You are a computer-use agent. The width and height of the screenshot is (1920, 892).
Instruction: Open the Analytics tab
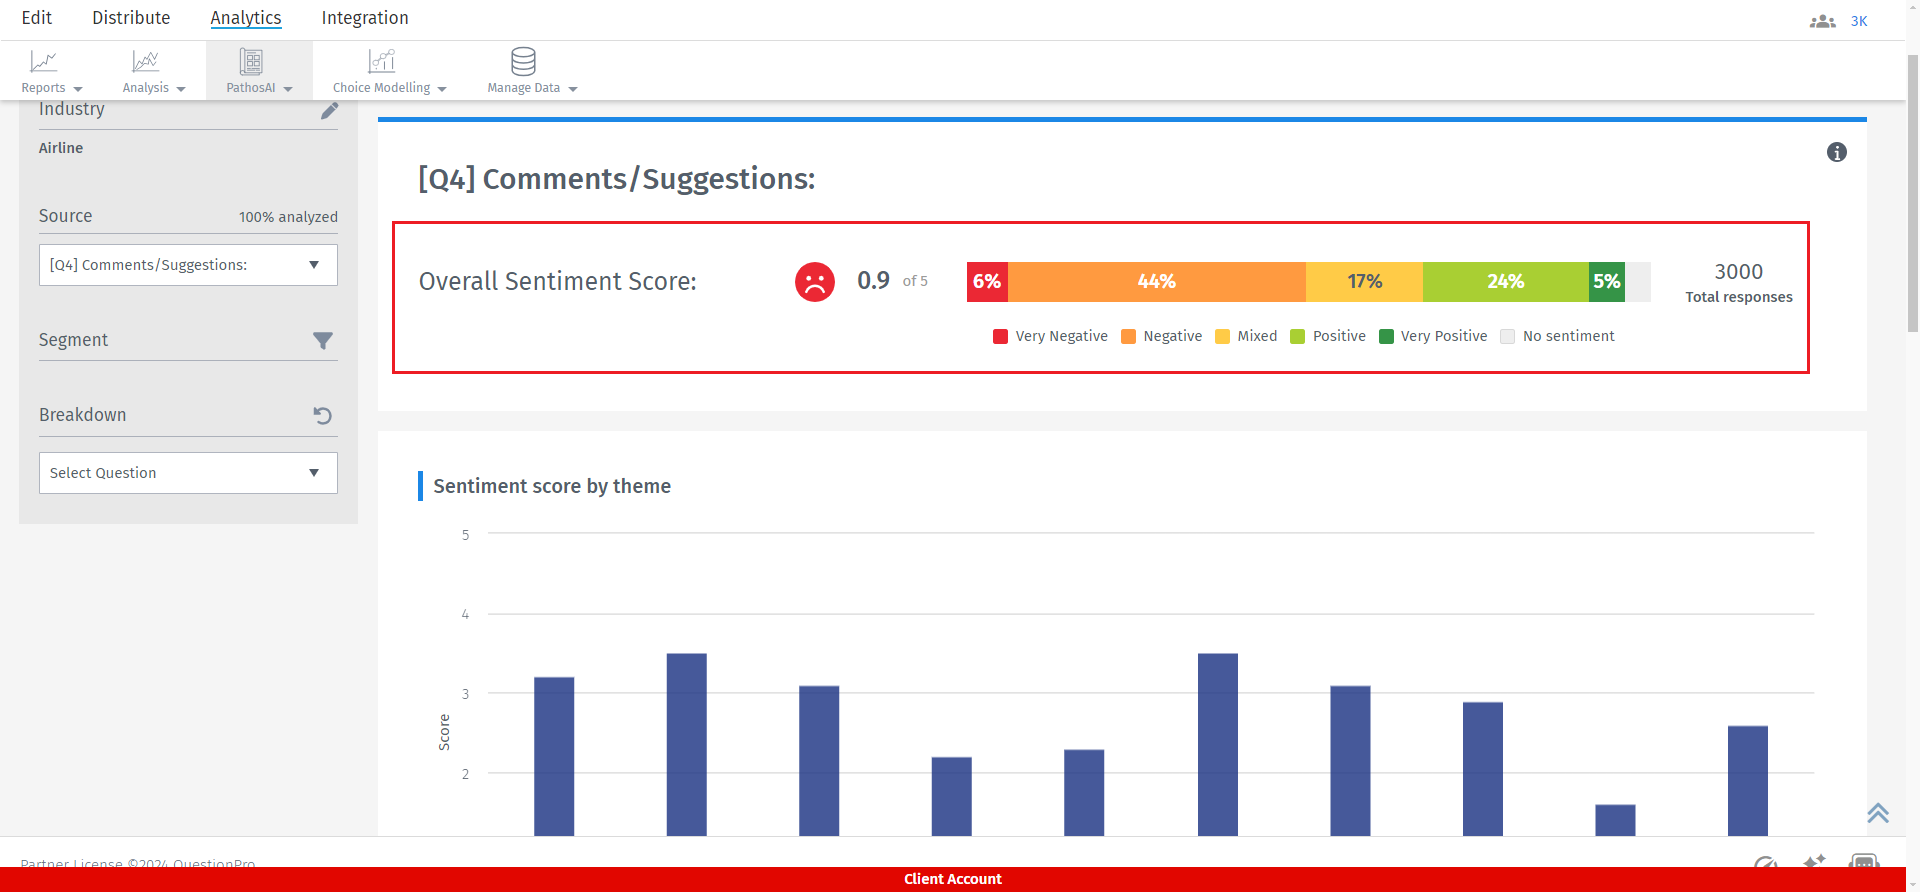tap(246, 18)
